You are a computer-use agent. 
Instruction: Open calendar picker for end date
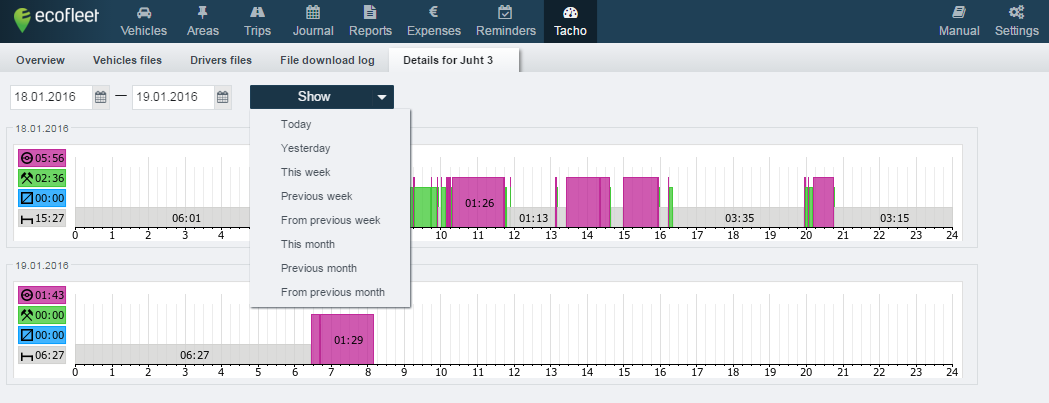tap(223, 97)
